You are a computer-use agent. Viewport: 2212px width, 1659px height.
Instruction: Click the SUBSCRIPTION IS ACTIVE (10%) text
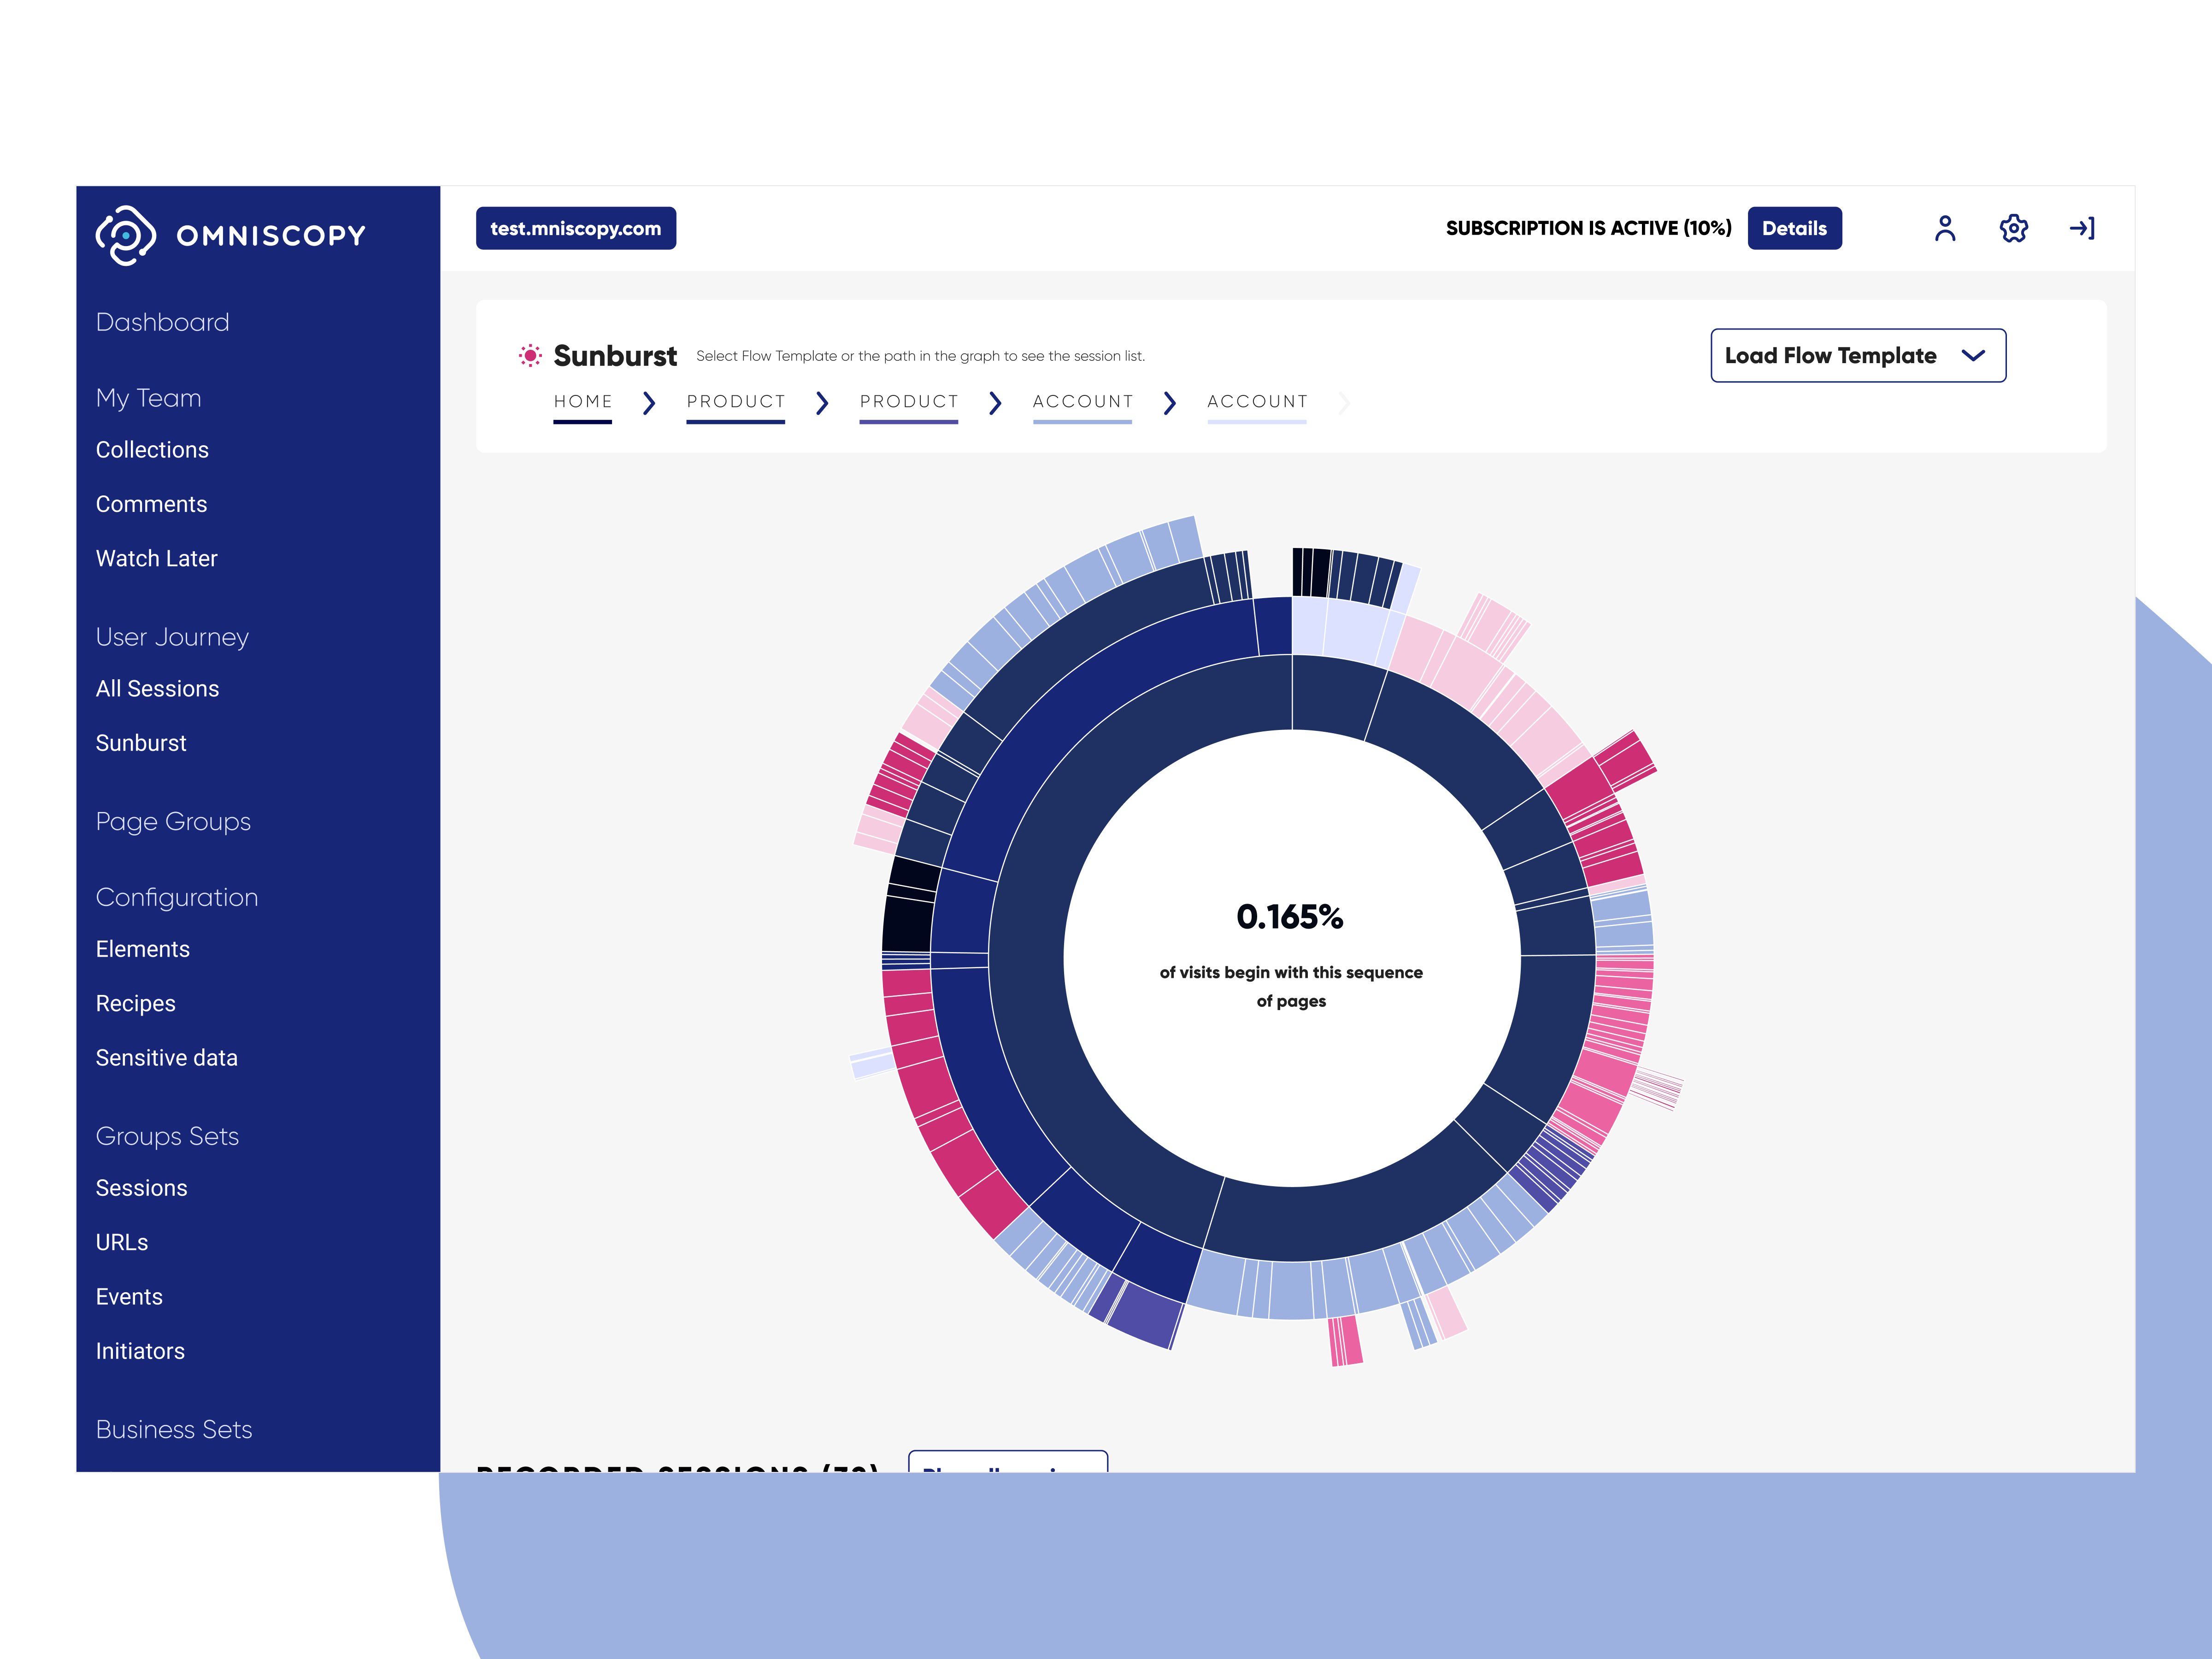[1588, 228]
